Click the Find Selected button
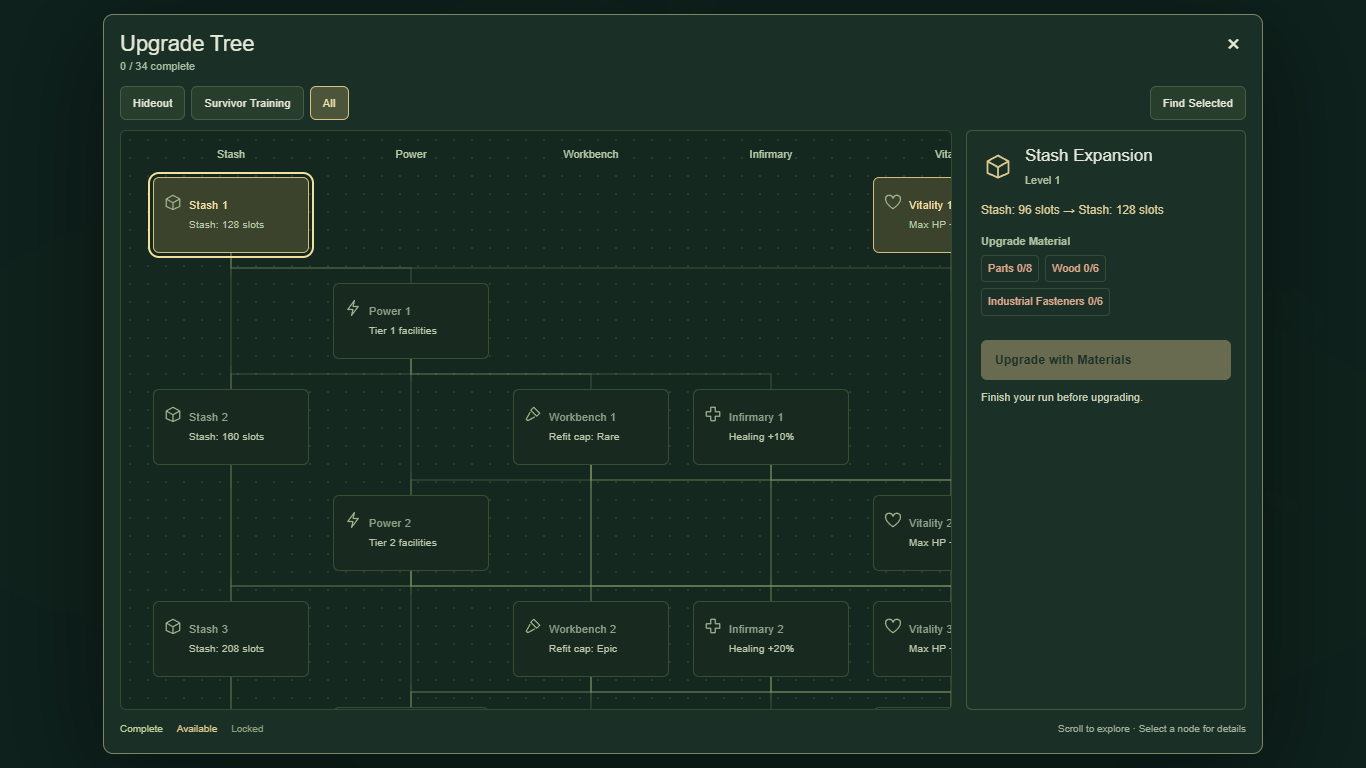This screenshot has height=768, width=1366. [x=1197, y=103]
